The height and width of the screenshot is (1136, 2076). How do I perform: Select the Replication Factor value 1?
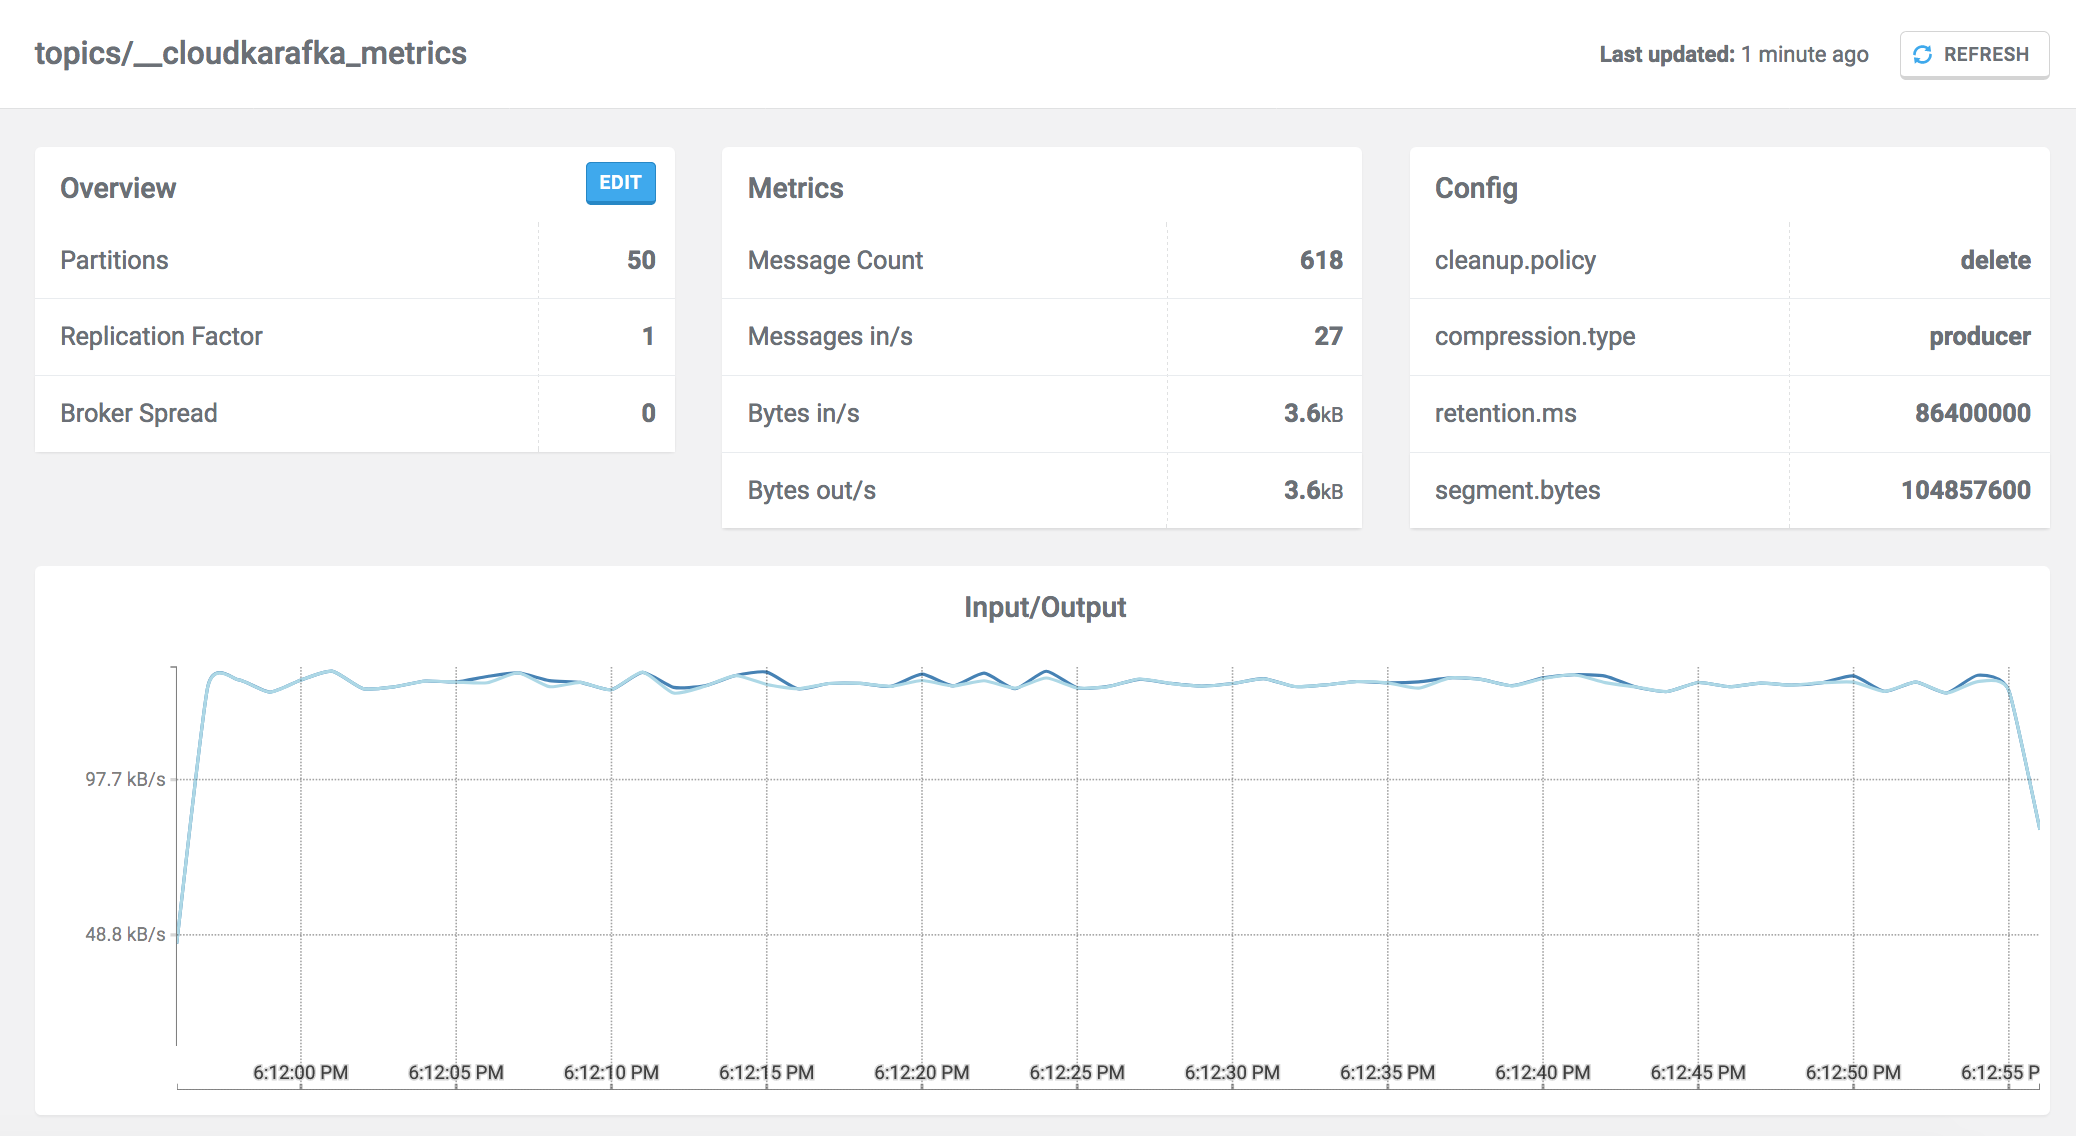click(x=648, y=336)
